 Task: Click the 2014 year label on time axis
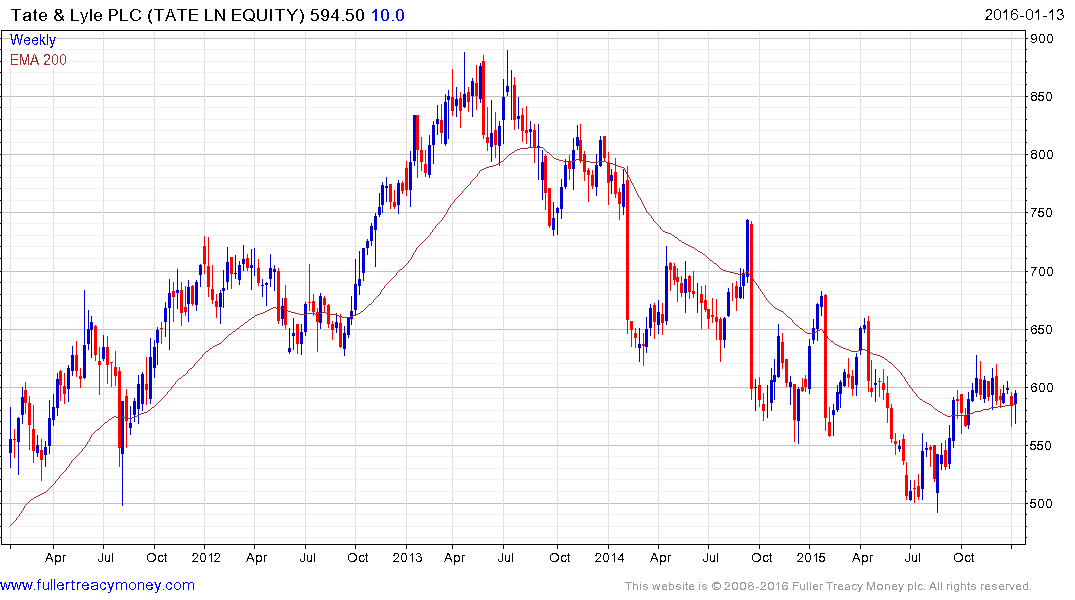pos(609,558)
